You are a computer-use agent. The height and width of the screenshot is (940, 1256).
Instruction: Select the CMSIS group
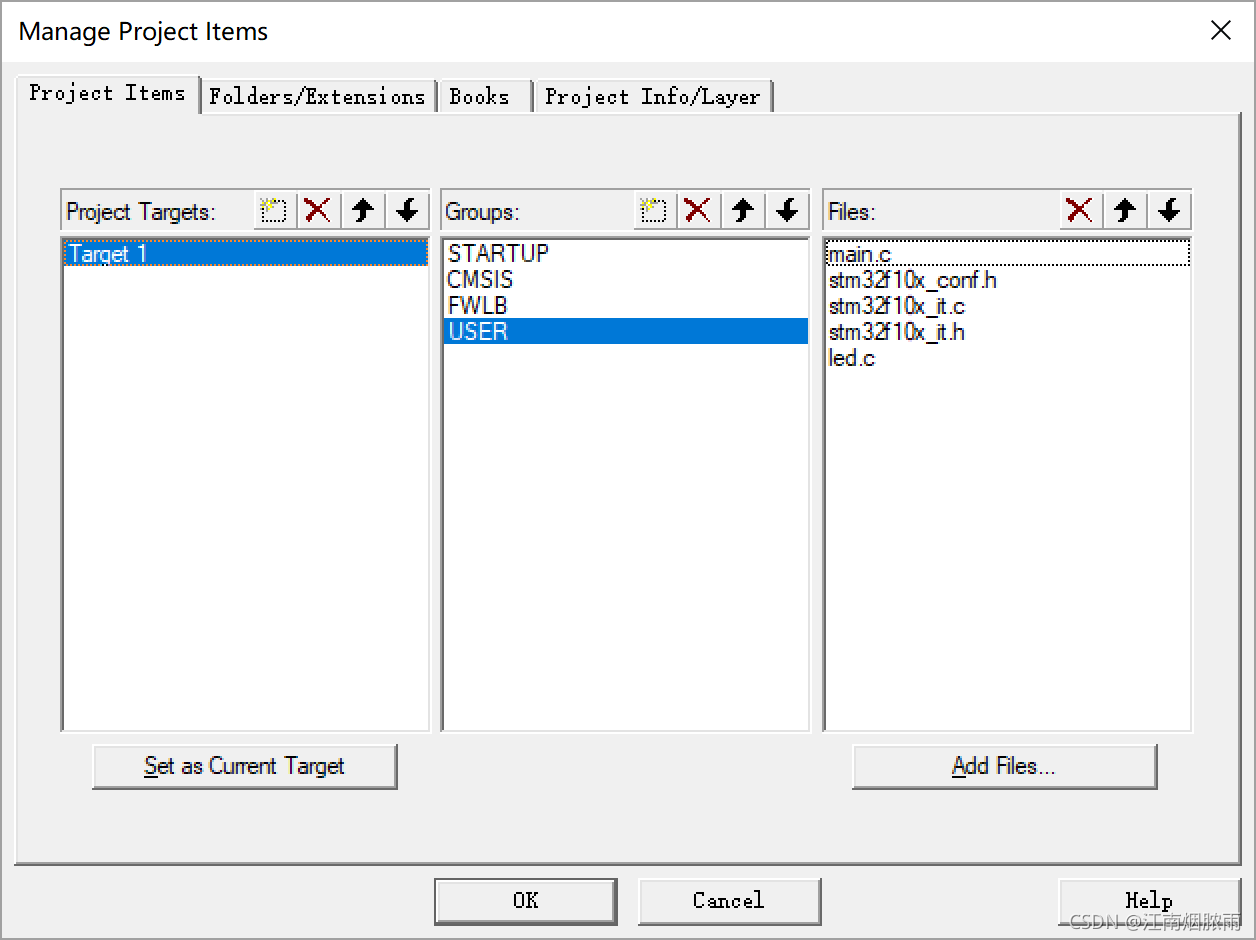[625, 280]
